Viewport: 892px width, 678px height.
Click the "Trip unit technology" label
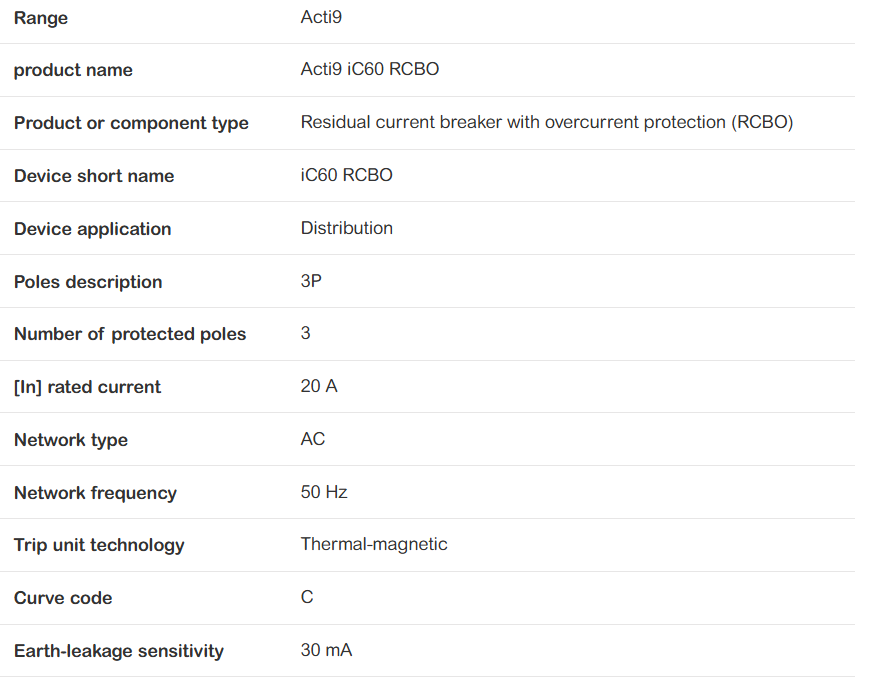coord(99,545)
